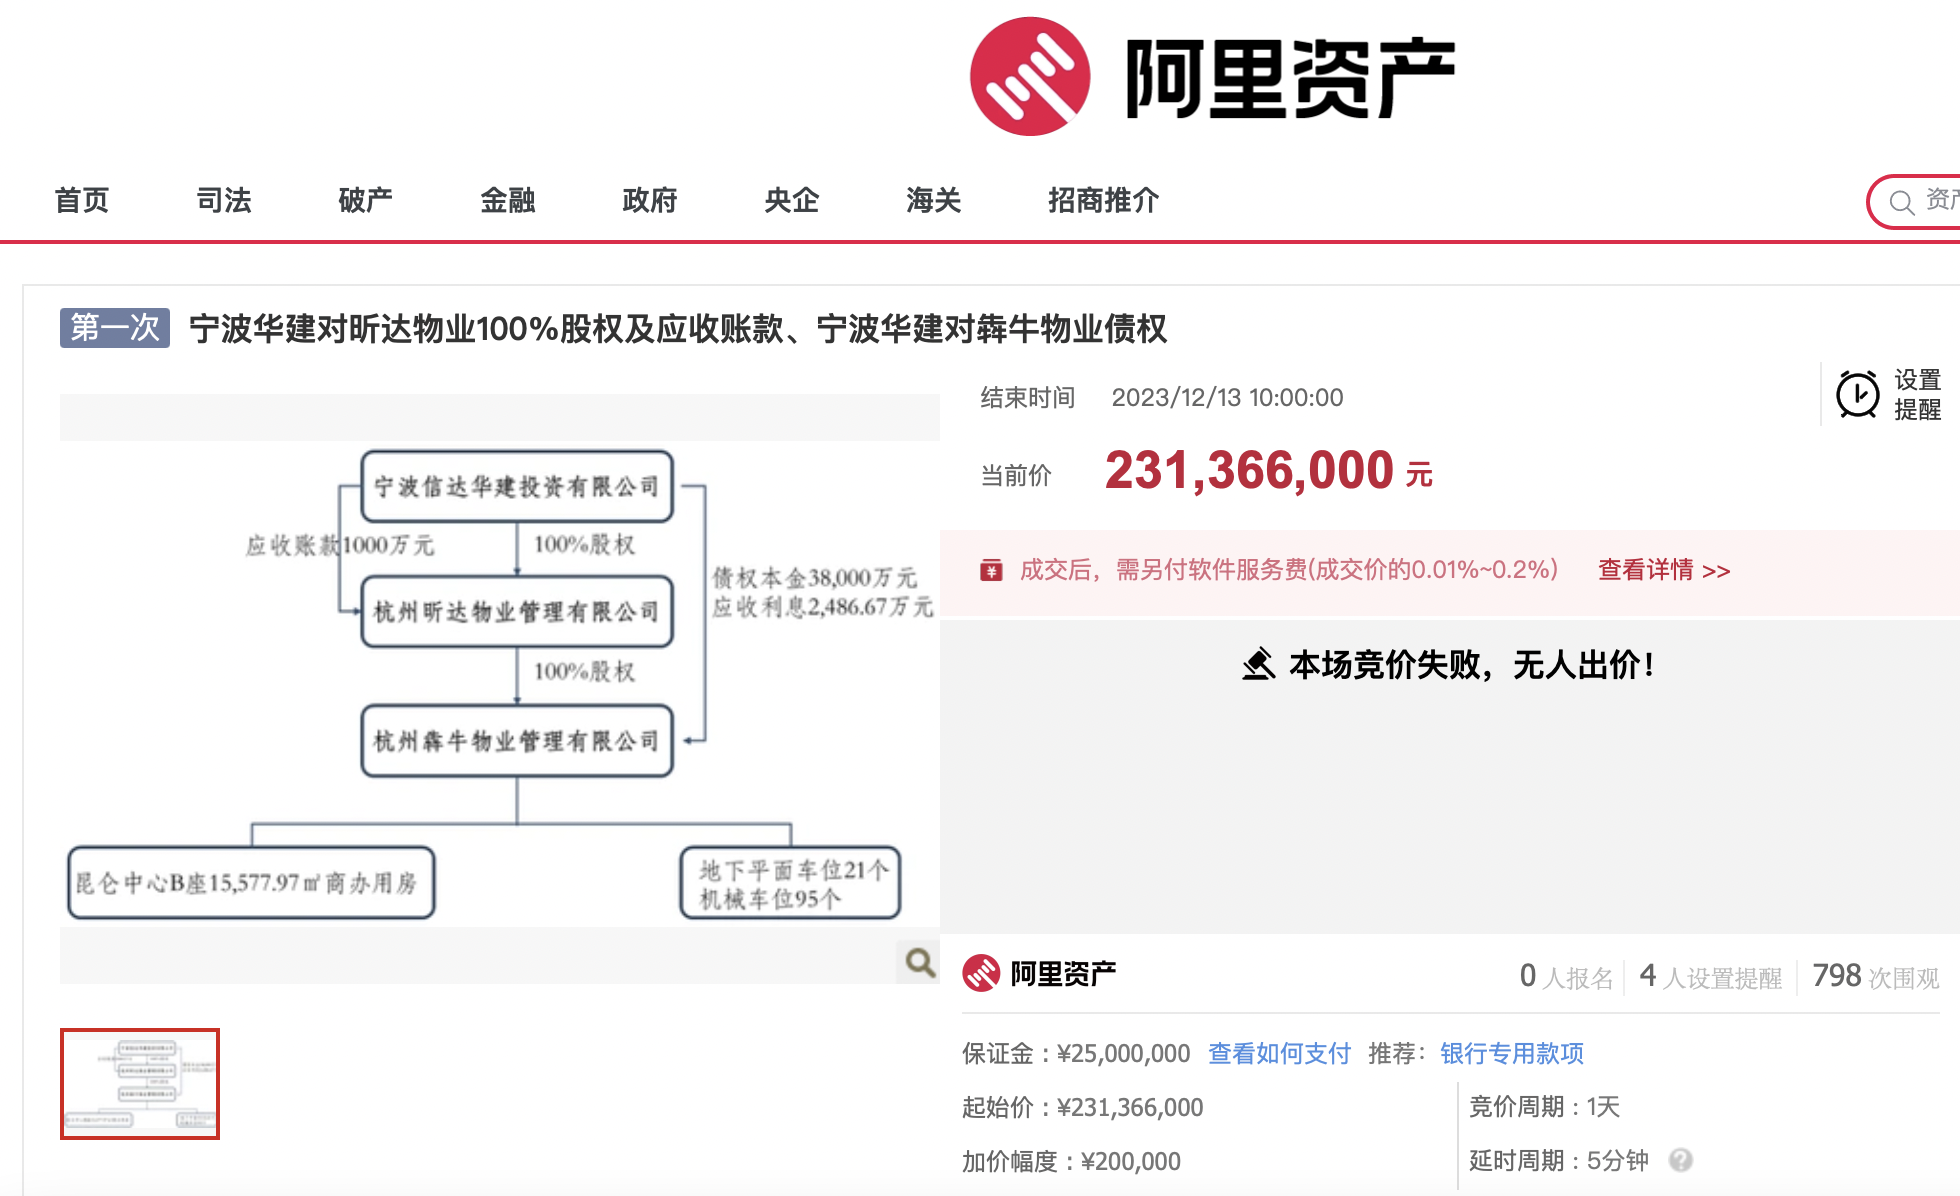Screen dimensions: 1960x1196
Task: Open the 招商推介 nav item
Action: [1104, 200]
